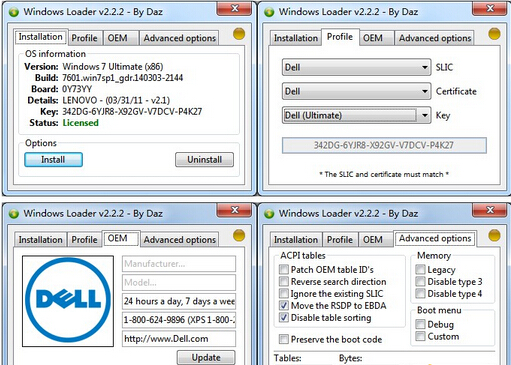This screenshot has width=511, height=365.
Task: Click the yellow status indicator in the Installation window
Action: (239, 34)
